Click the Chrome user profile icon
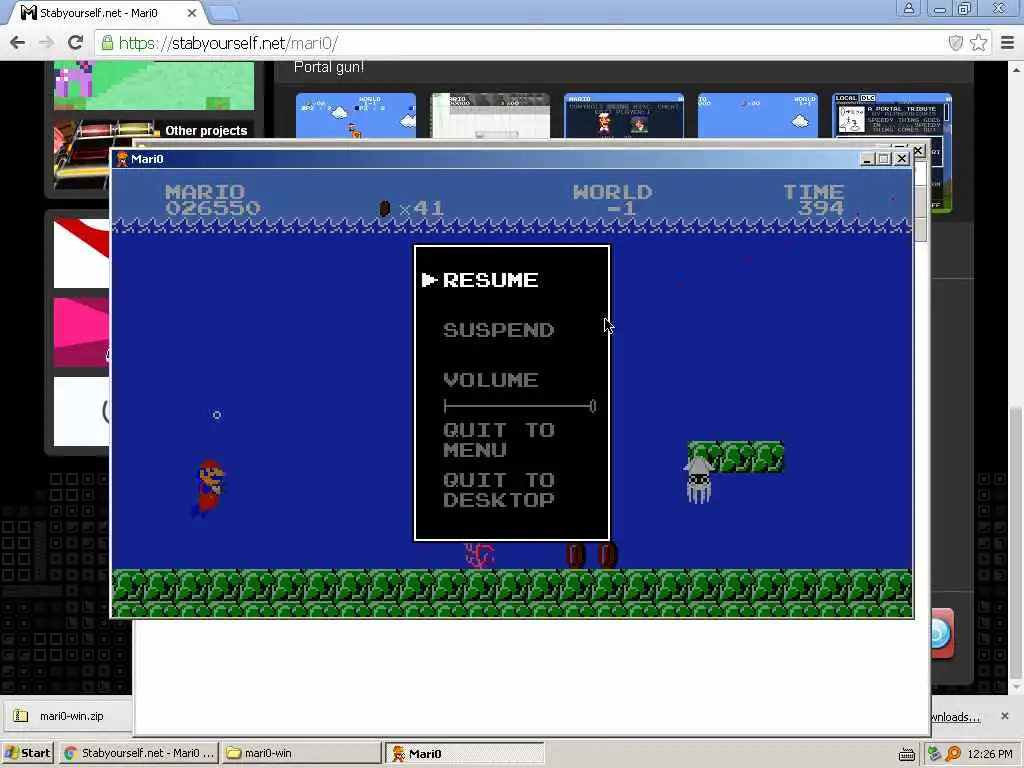This screenshot has width=1024, height=768. (908, 8)
